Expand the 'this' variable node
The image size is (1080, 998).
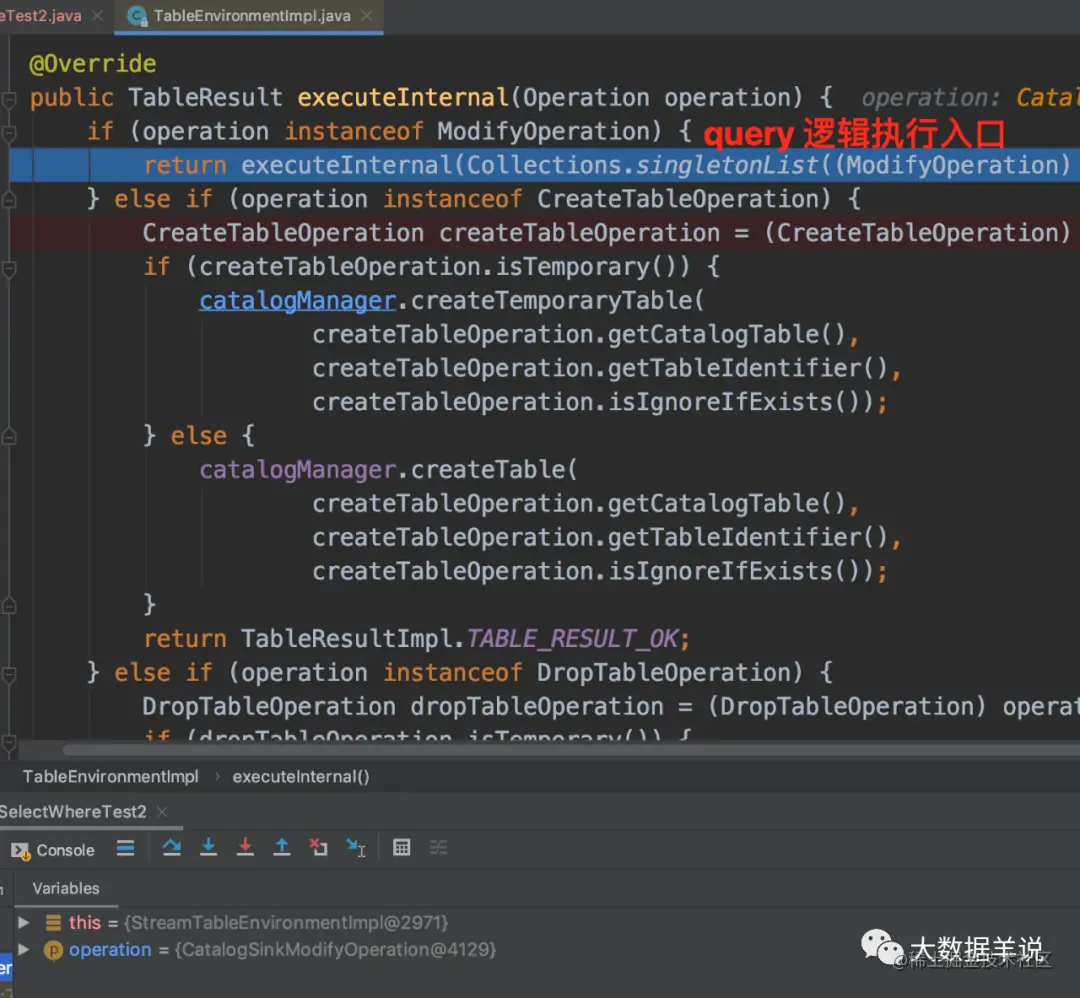pos(23,922)
